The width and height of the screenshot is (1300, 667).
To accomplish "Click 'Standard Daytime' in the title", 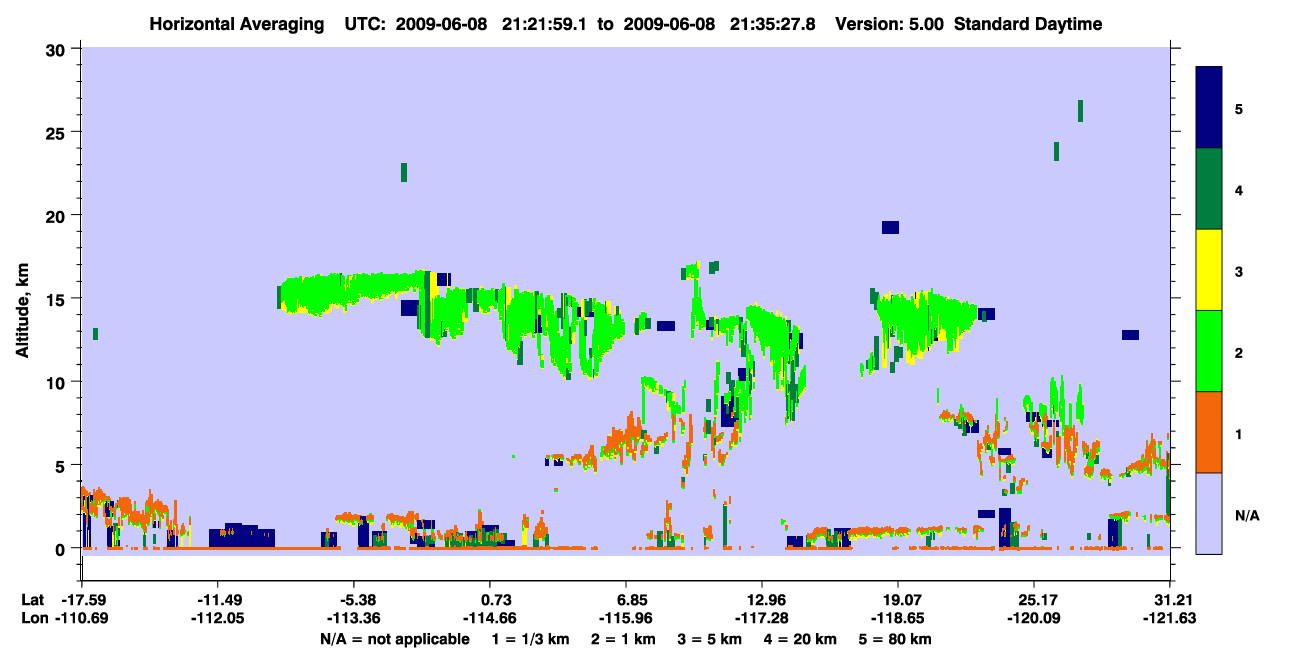I will [x=1028, y=24].
